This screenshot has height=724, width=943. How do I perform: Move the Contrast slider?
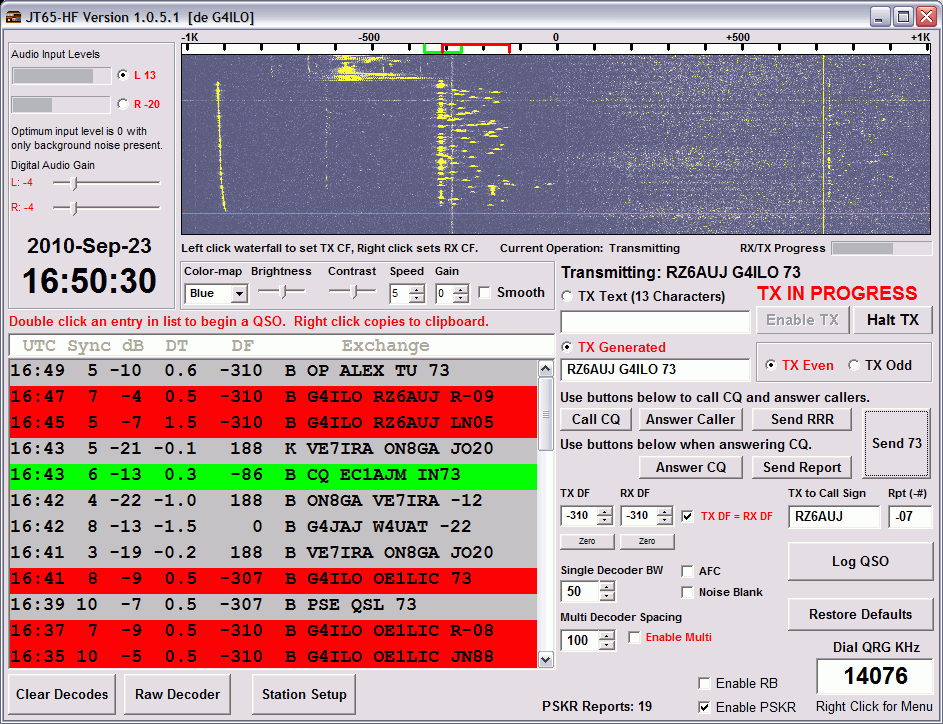[352, 292]
